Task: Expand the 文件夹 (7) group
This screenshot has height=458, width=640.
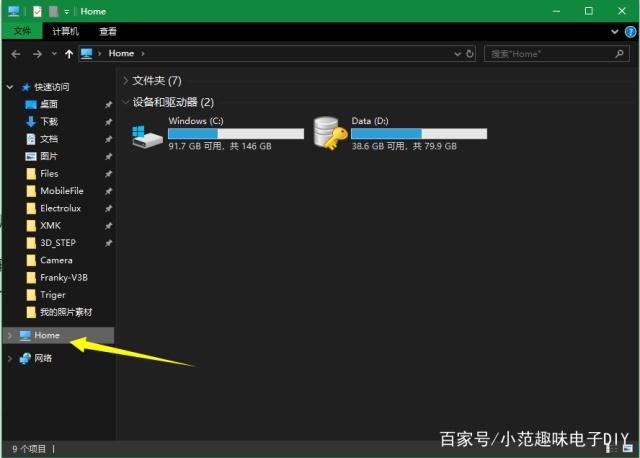Action: 126,81
